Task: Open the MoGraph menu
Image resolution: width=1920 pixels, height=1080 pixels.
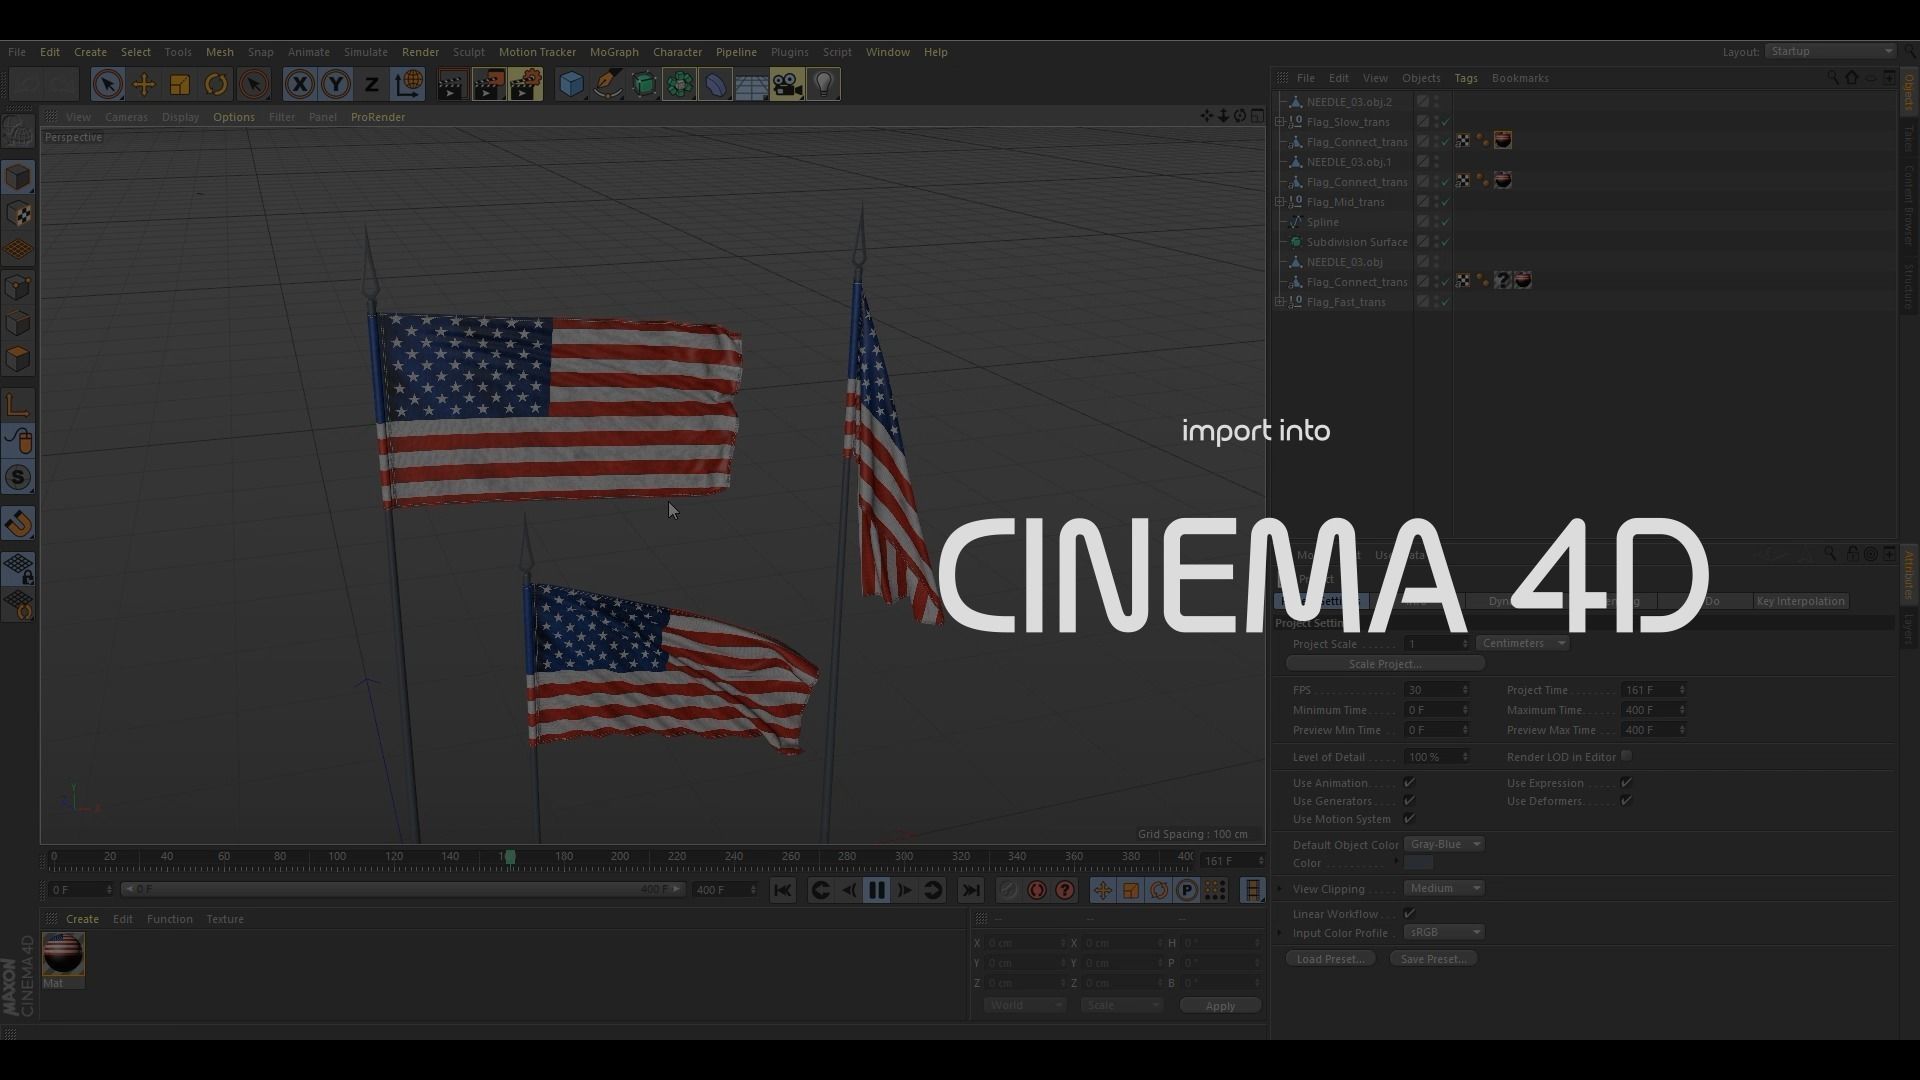Action: pos(614,52)
